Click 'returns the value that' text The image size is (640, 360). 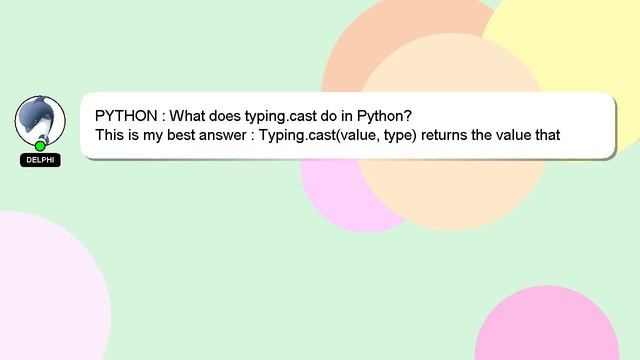[490, 135]
